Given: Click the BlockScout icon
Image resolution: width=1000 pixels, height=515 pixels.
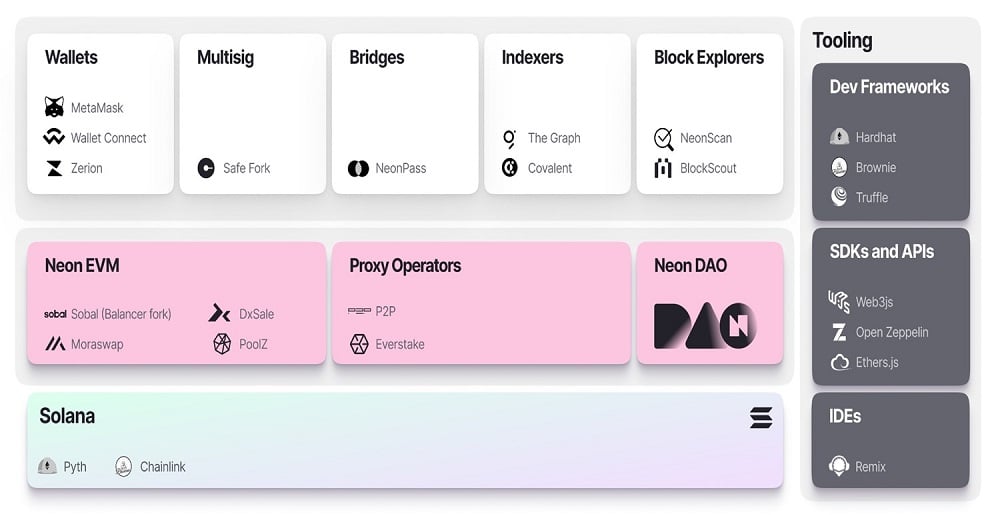Looking at the screenshot, I should [663, 168].
